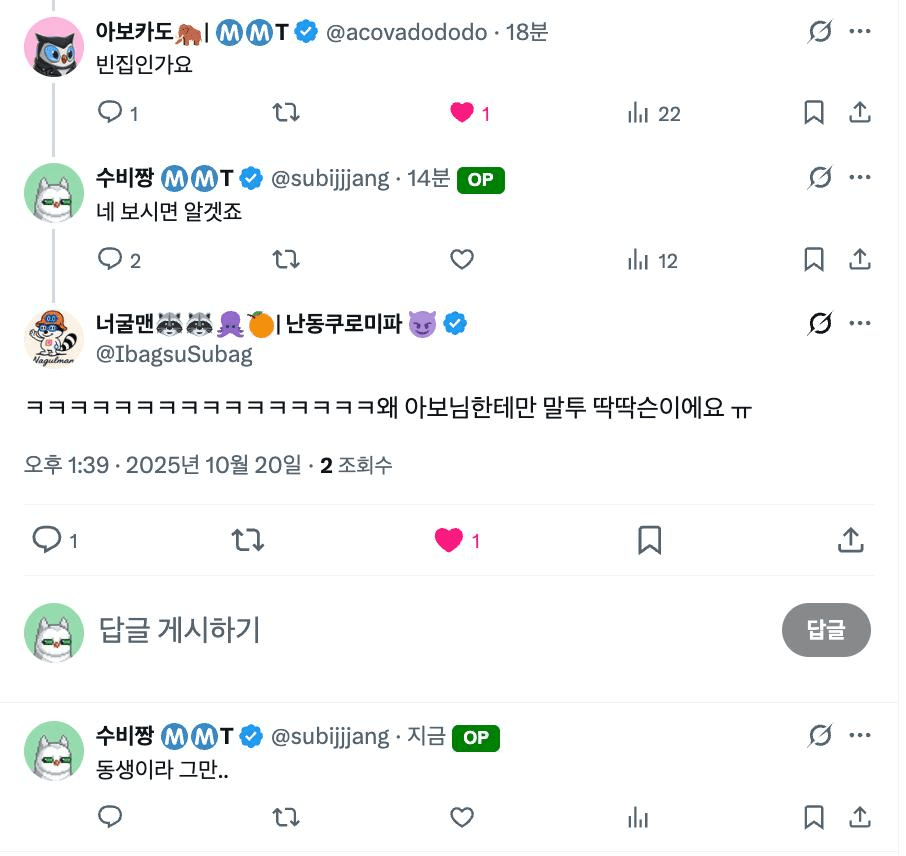Open more options for 아보카도's tweet
906x856 pixels.
(x=860, y=32)
